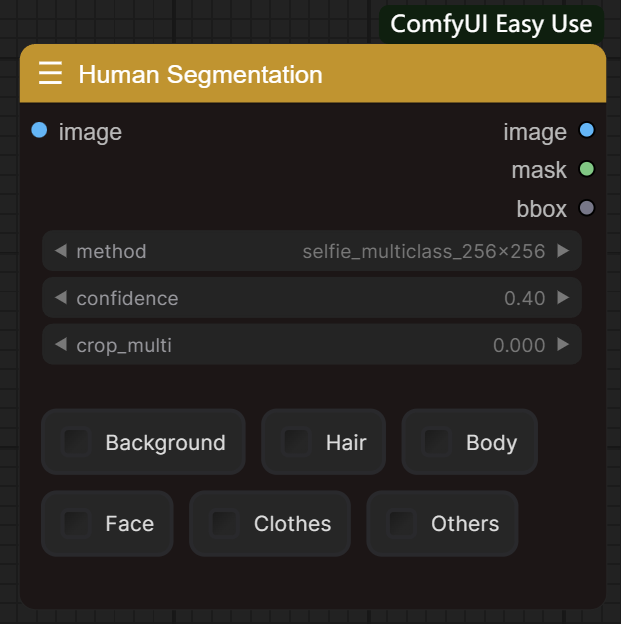
Task: Increase crop_multi with right arrow
Action: tap(563, 345)
